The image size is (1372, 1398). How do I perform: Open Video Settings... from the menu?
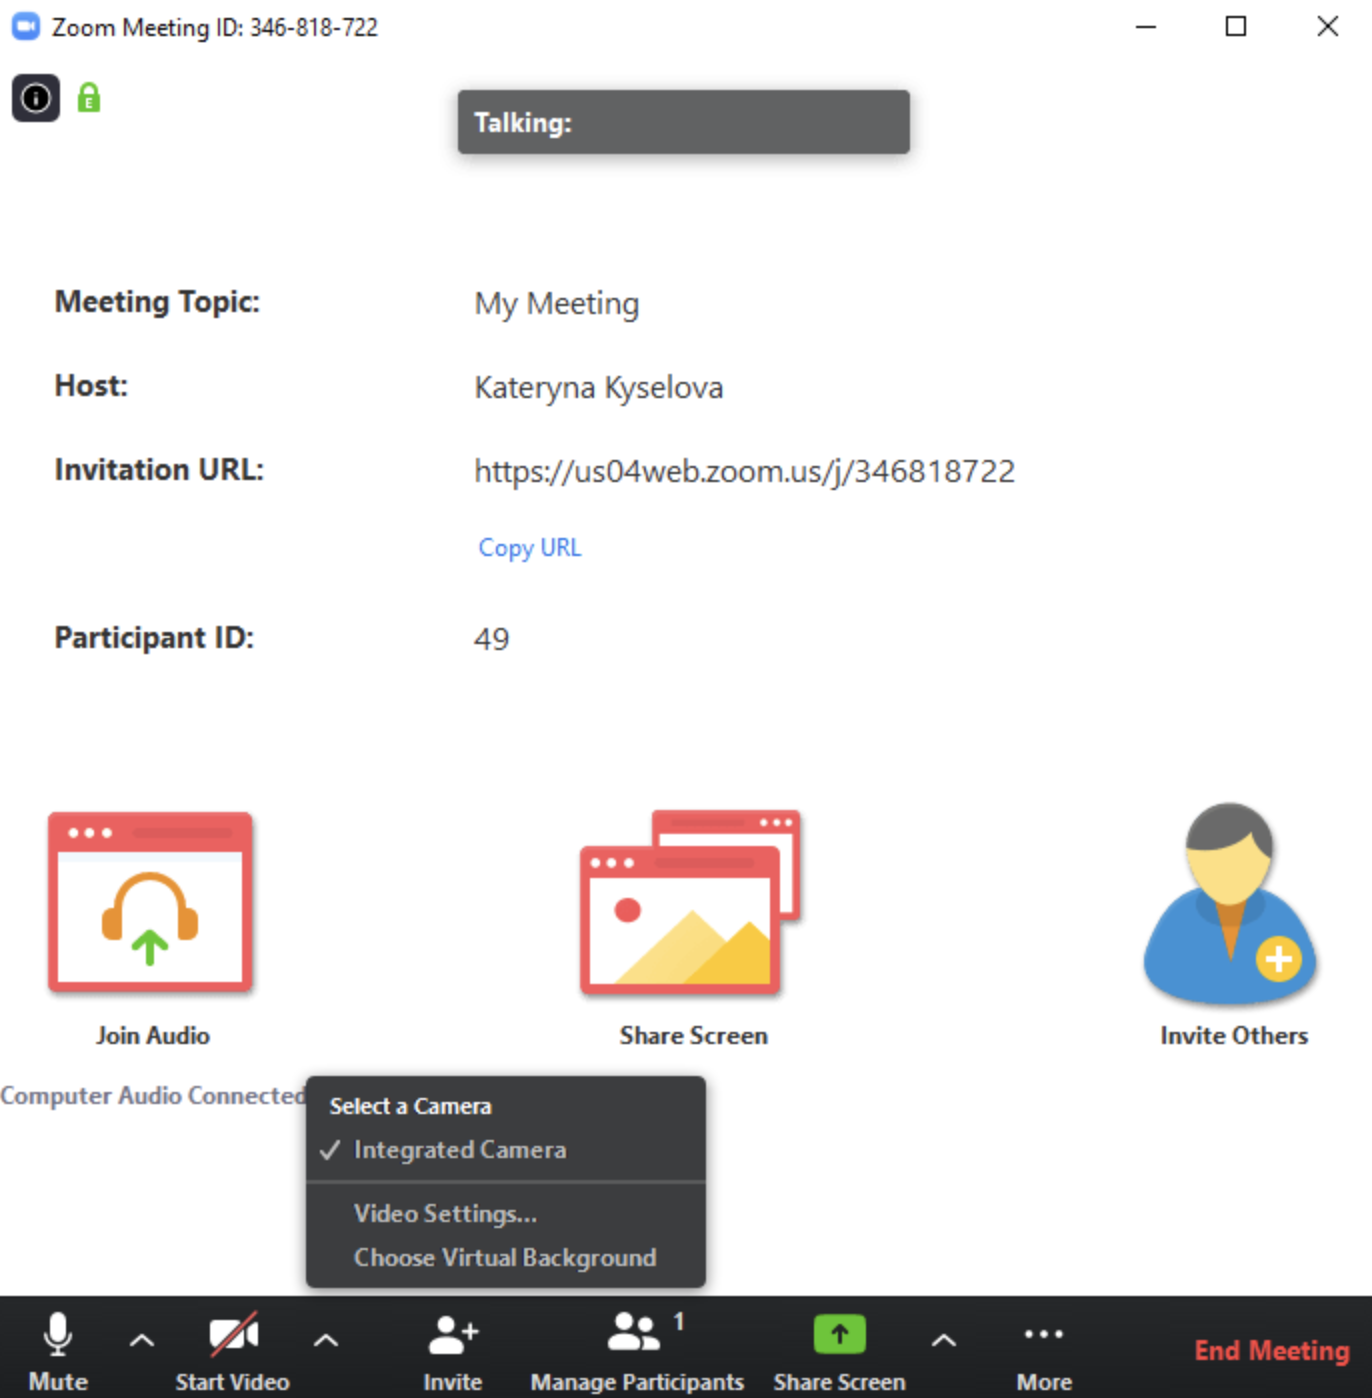pos(506,1214)
